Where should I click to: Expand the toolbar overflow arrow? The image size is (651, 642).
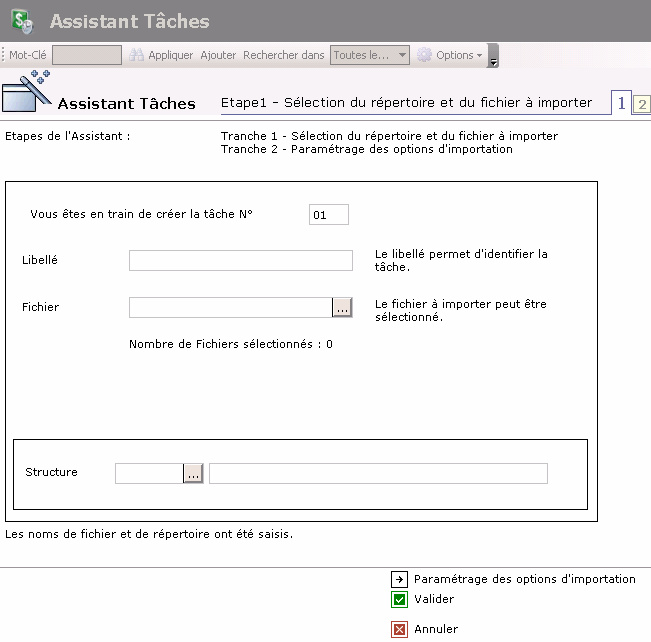click(x=493, y=58)
